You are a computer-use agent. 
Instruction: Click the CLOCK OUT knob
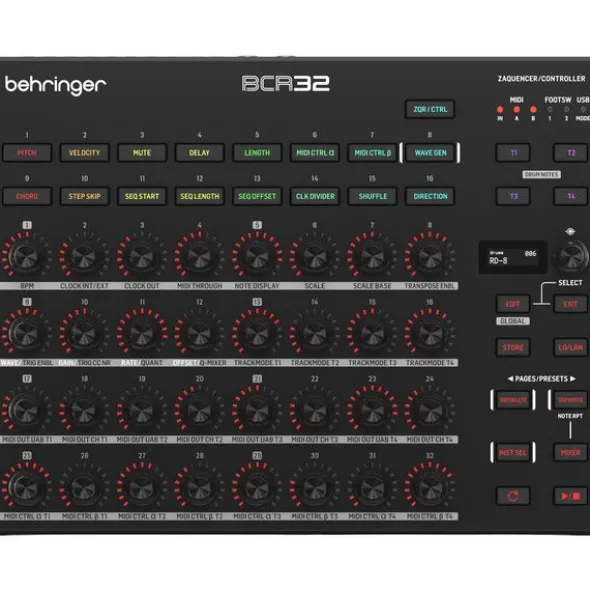tap(141, 257)
